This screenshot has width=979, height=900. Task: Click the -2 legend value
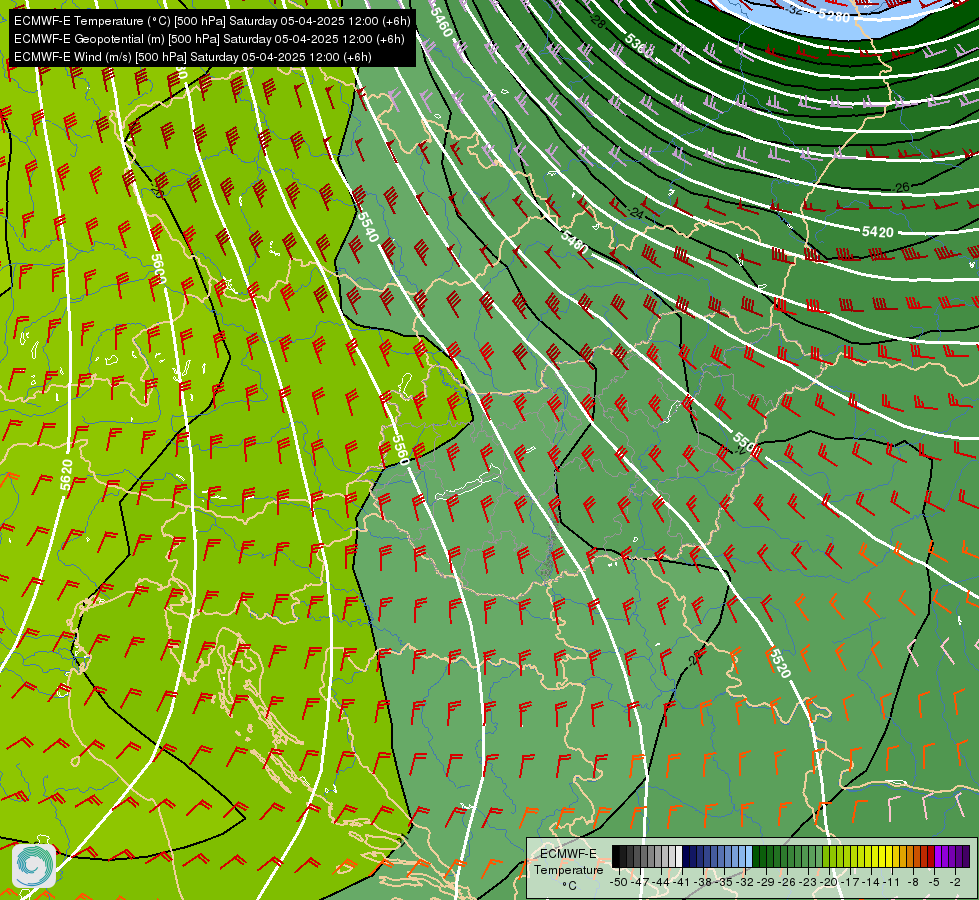[955, 882]
